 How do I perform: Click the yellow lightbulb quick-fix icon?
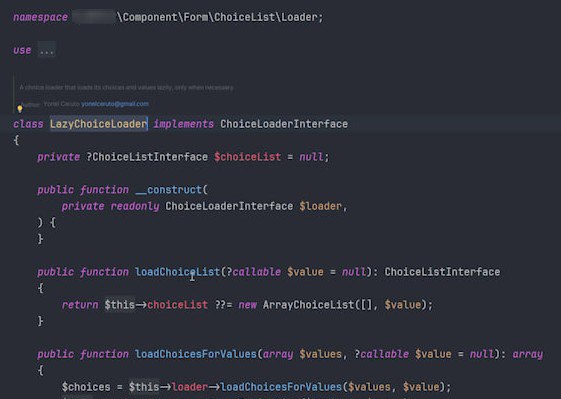point(20,108)
